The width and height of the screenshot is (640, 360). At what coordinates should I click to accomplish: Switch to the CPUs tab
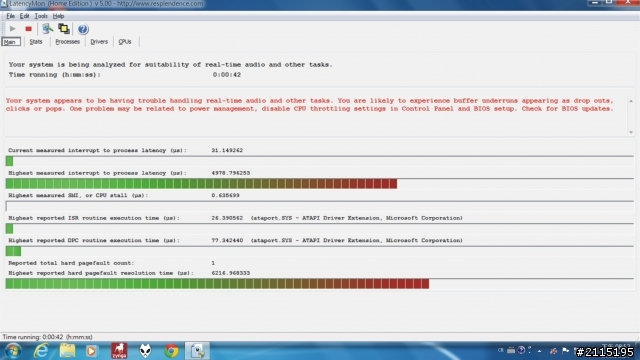(x=125, y=42)
